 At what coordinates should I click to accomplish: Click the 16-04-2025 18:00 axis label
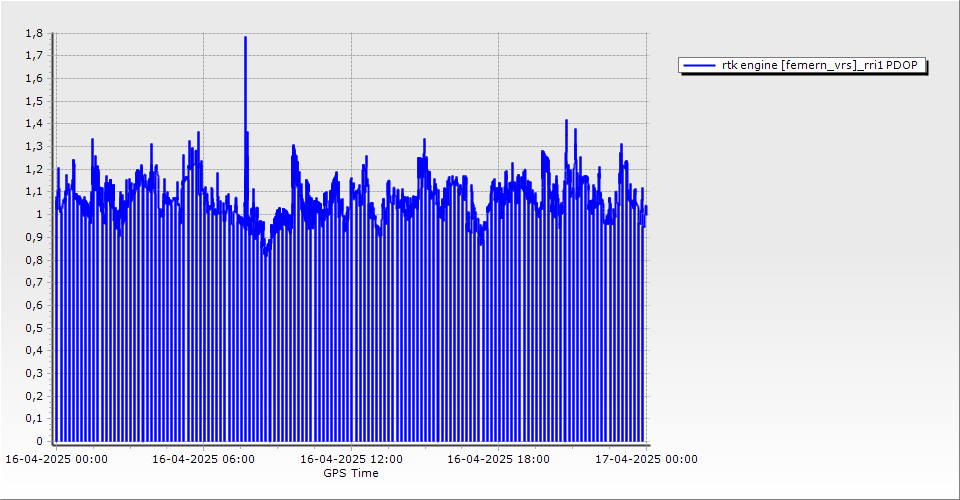(x=498, y=460)
